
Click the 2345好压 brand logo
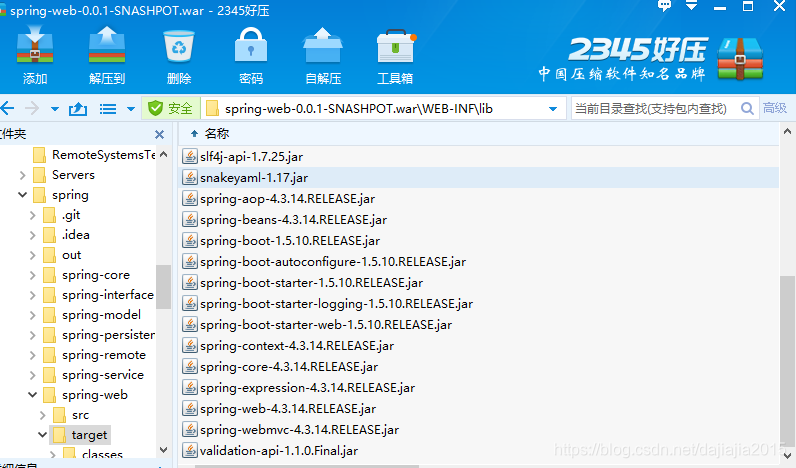tap(651, 58)
